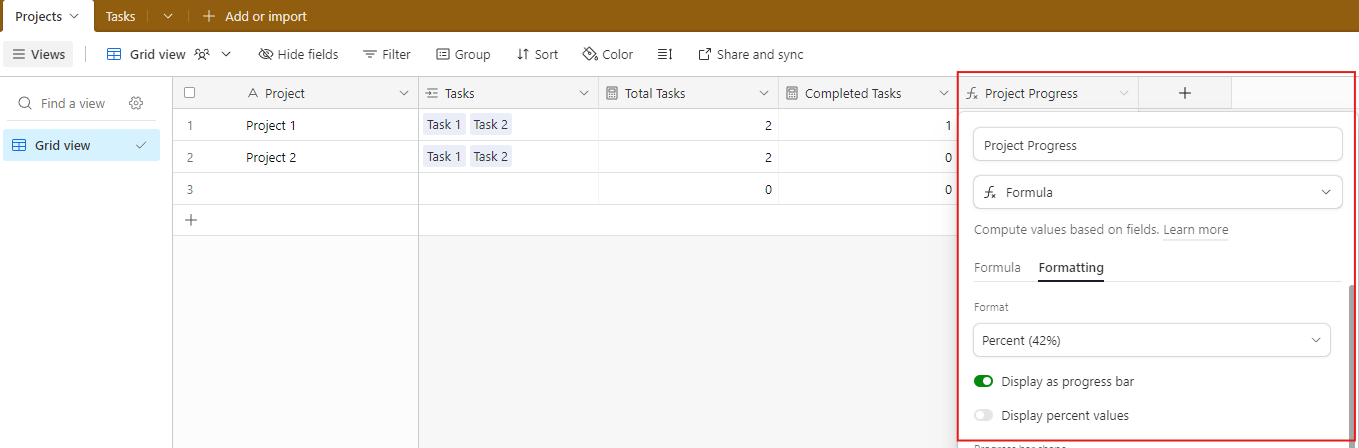This screenshot has height=448, width=1359.
Task: Add a new field with plus icon
Action: coord(1184,93)
